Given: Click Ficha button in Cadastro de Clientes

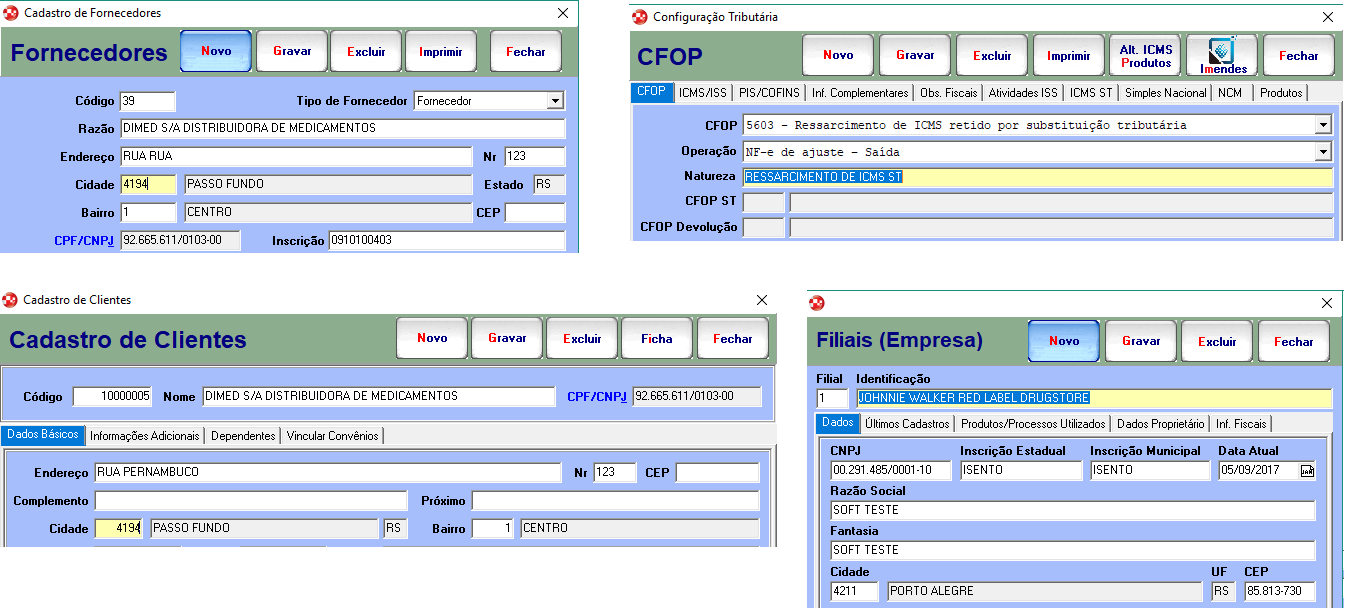Looking at the screenshot, I should [657, 338].
